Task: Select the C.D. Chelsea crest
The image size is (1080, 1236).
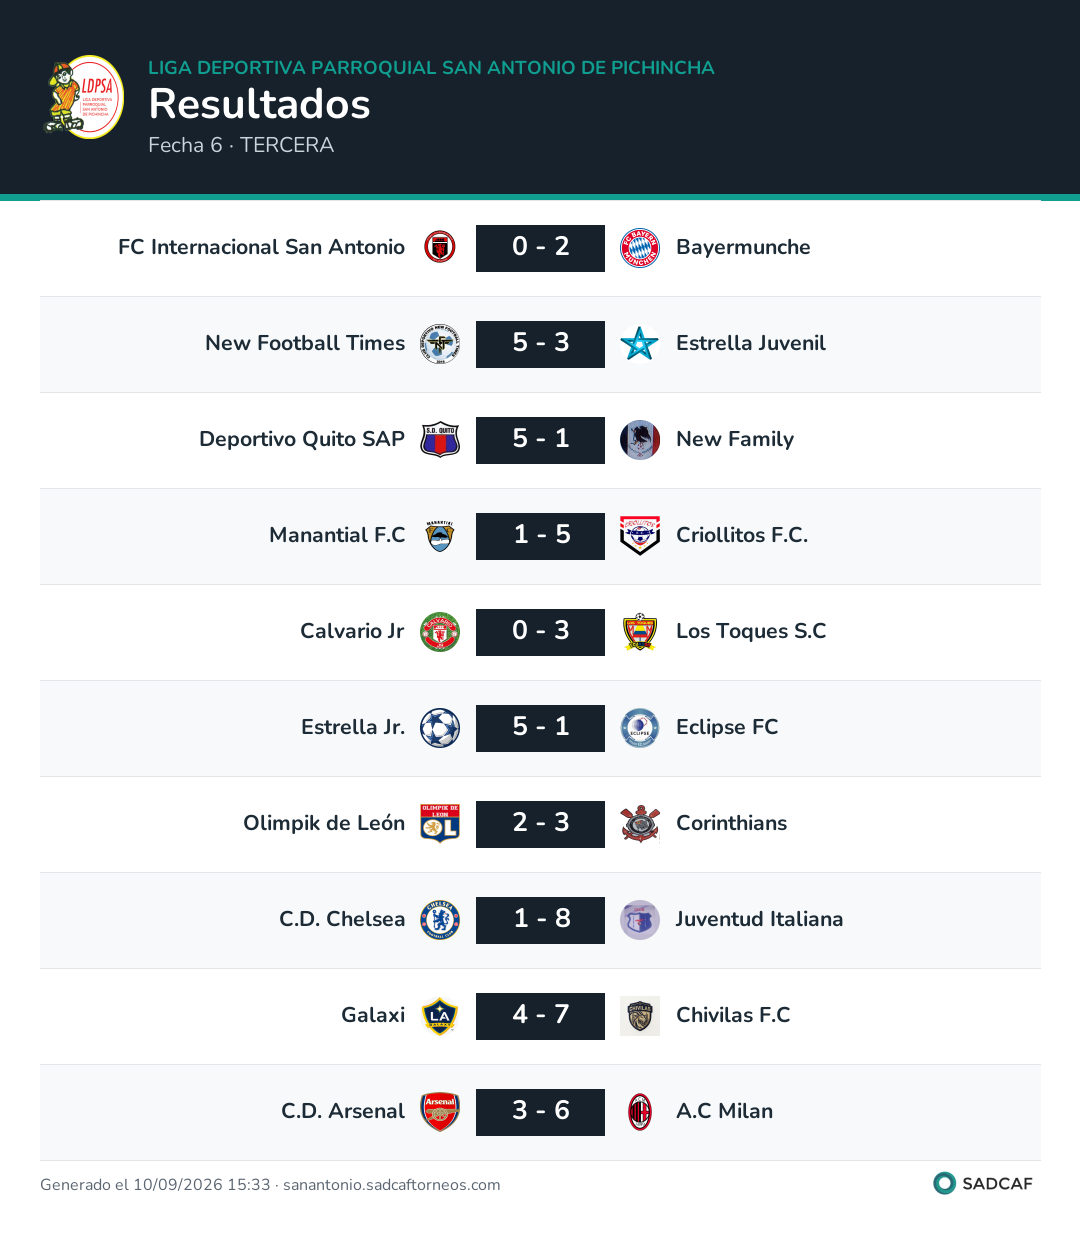Action: [440, 919]
